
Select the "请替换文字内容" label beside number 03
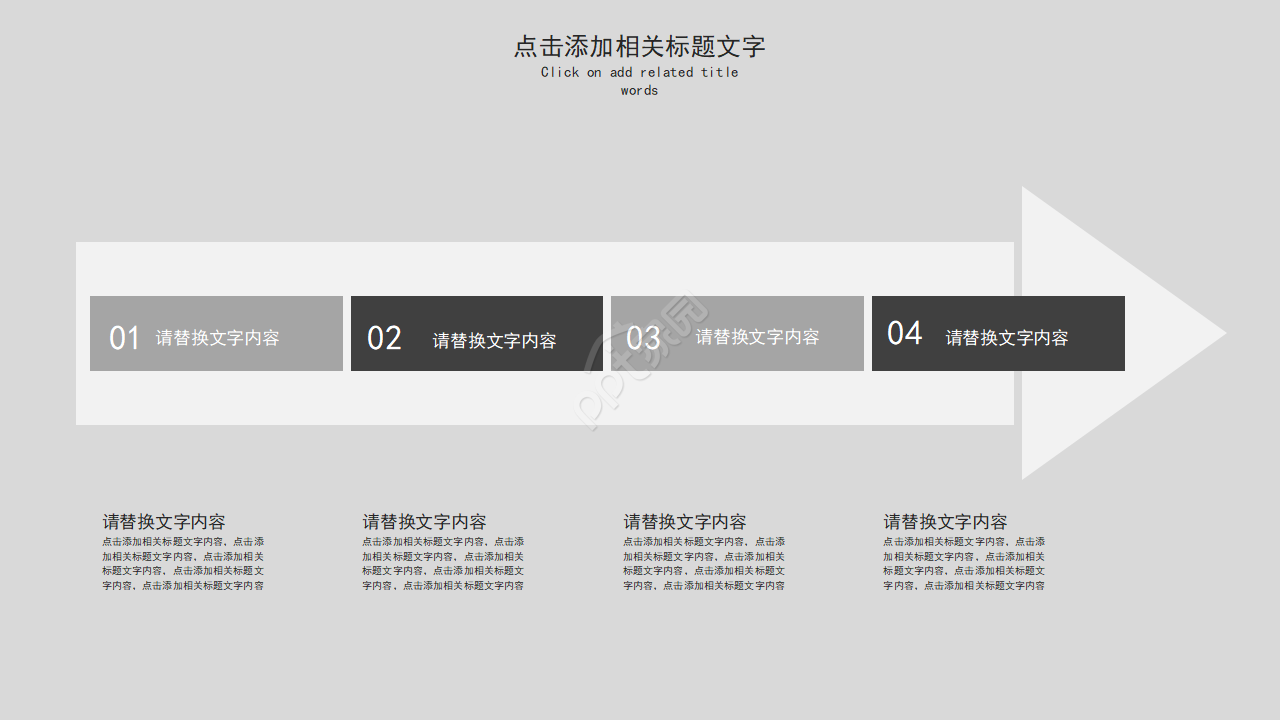tap(757, 337)
